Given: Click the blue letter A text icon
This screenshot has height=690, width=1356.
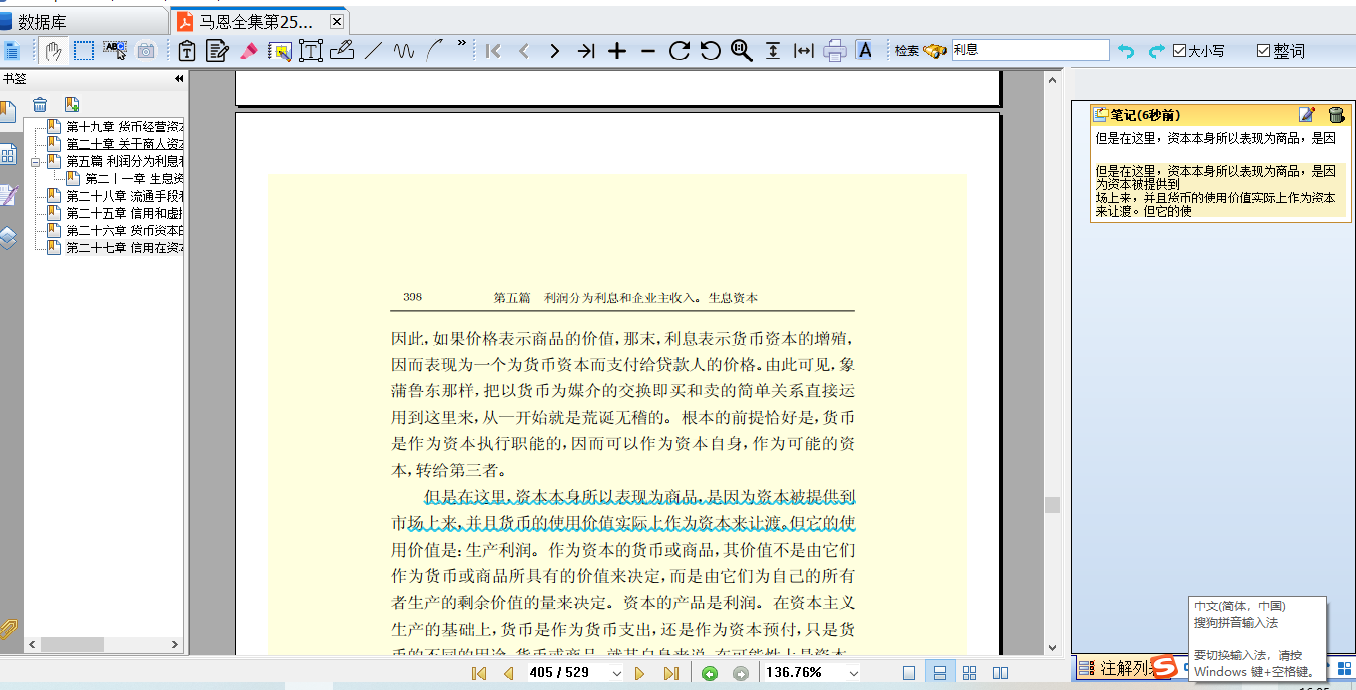Looking at the screenshot, I should point(865,50).
